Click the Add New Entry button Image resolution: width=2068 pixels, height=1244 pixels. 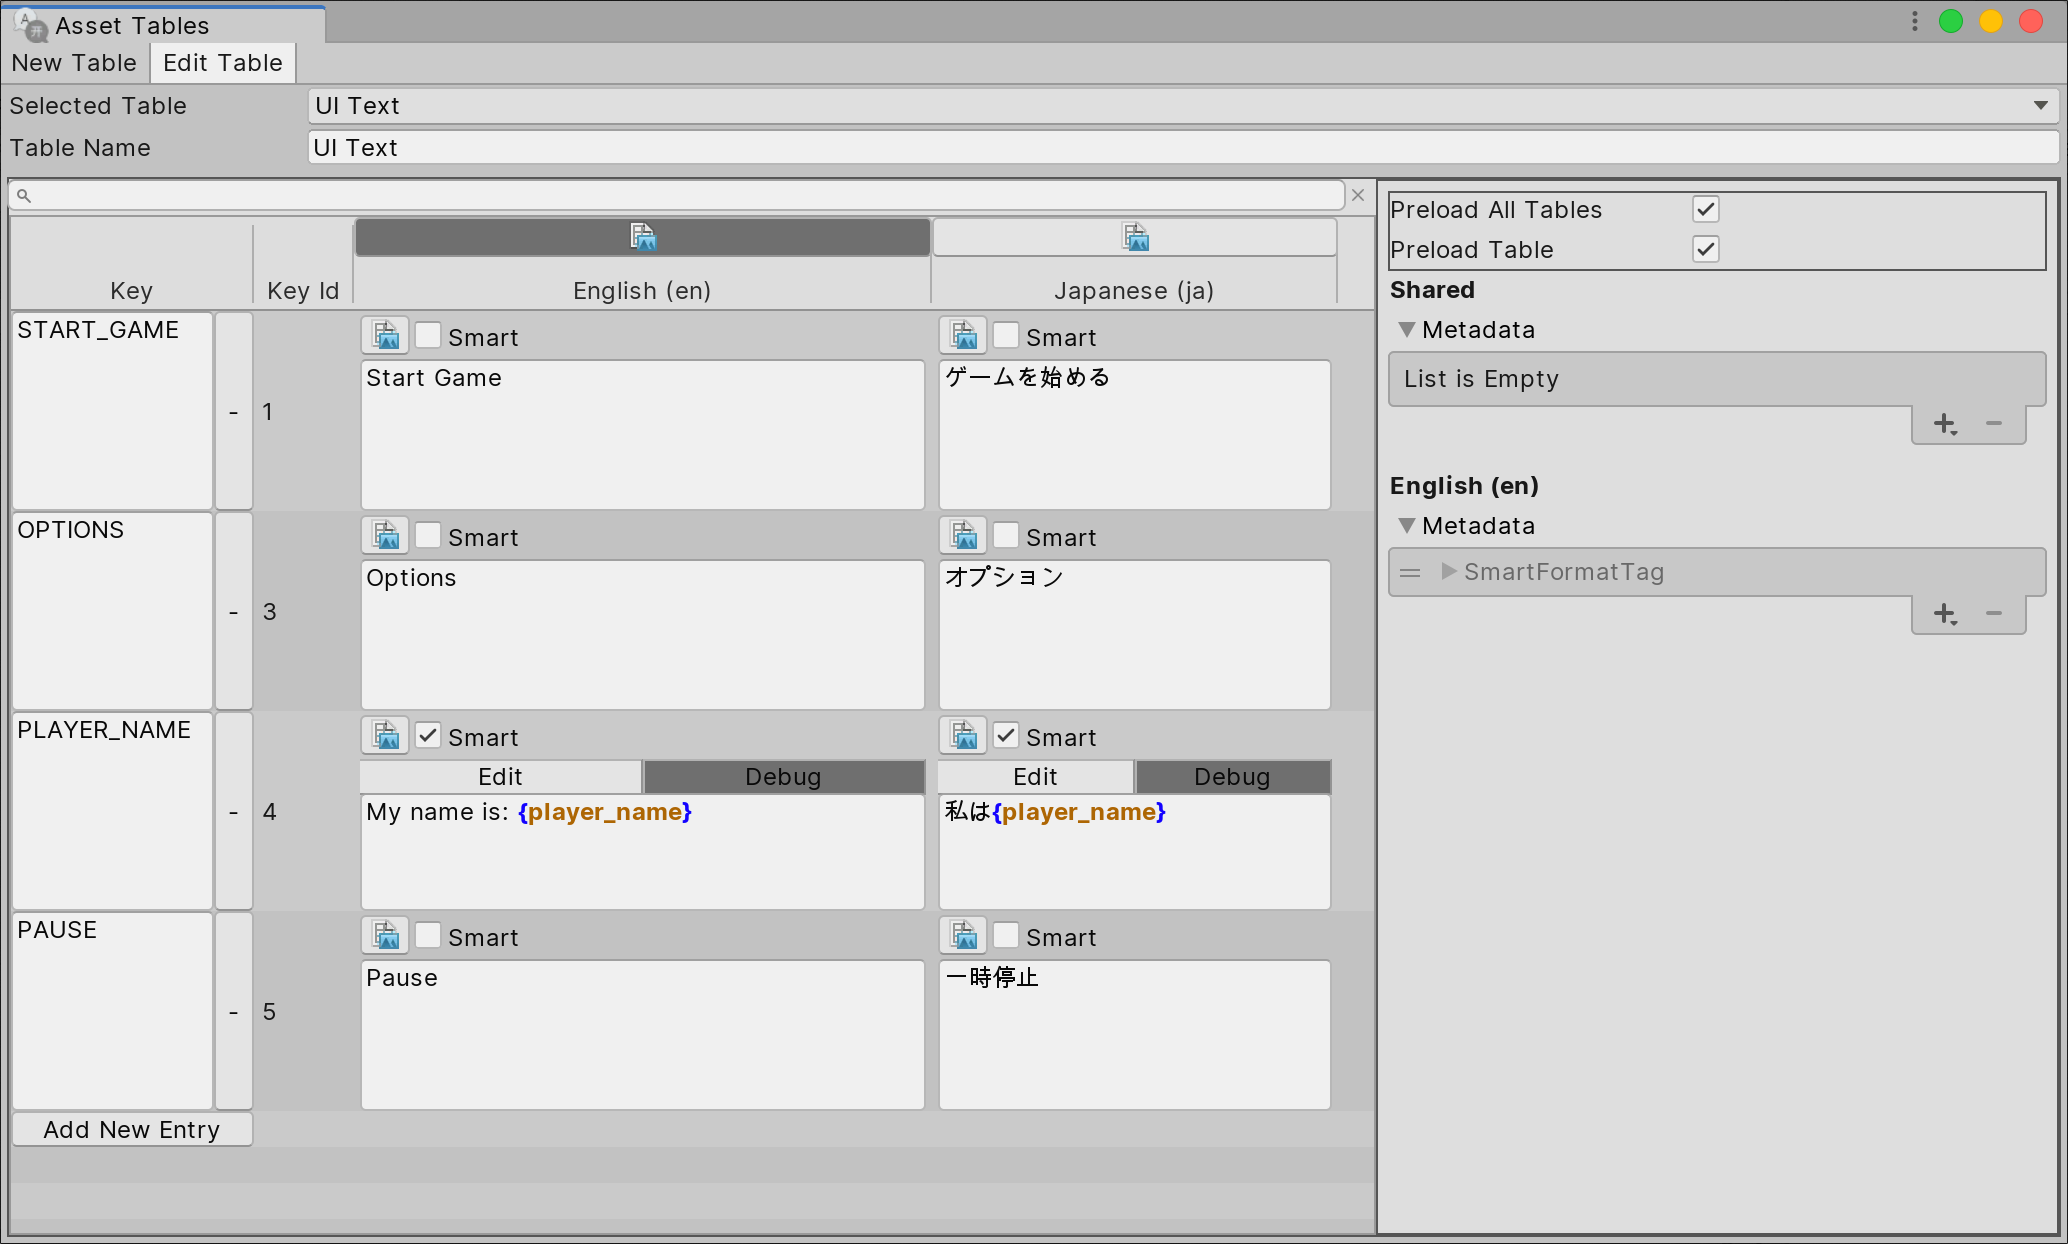pyautogui.click(x=131, y=1129)
